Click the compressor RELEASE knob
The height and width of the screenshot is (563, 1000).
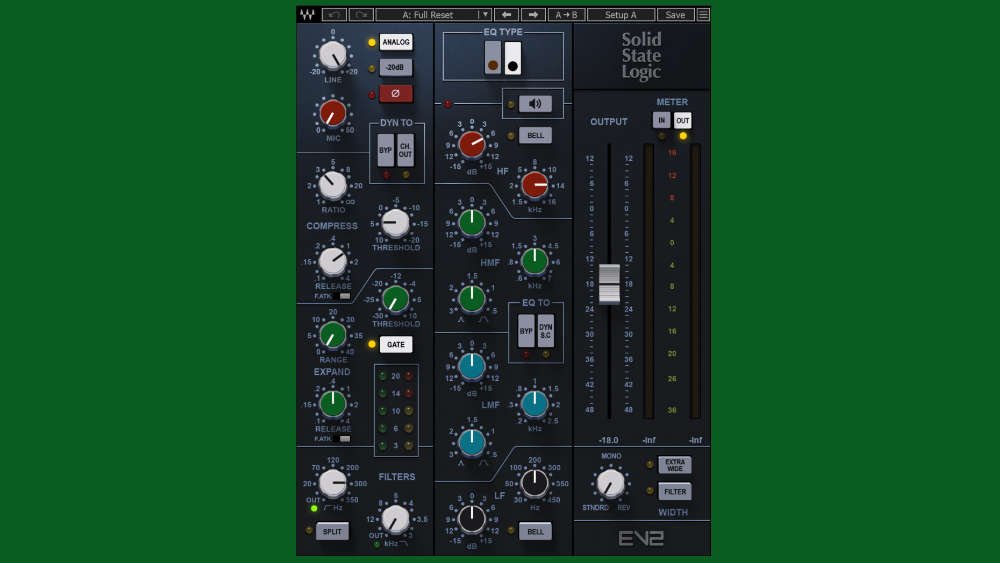pos(333,261)
